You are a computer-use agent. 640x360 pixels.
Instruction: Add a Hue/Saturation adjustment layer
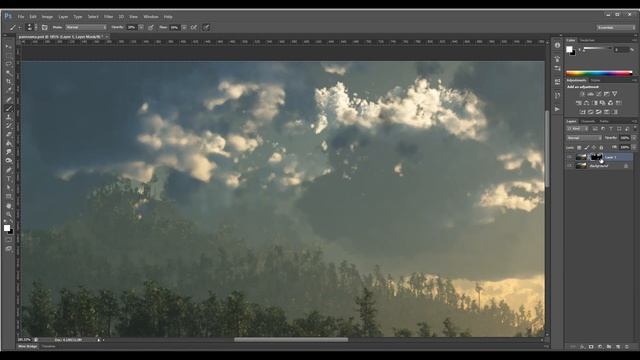pyautogui.click(x=579, y=103)
